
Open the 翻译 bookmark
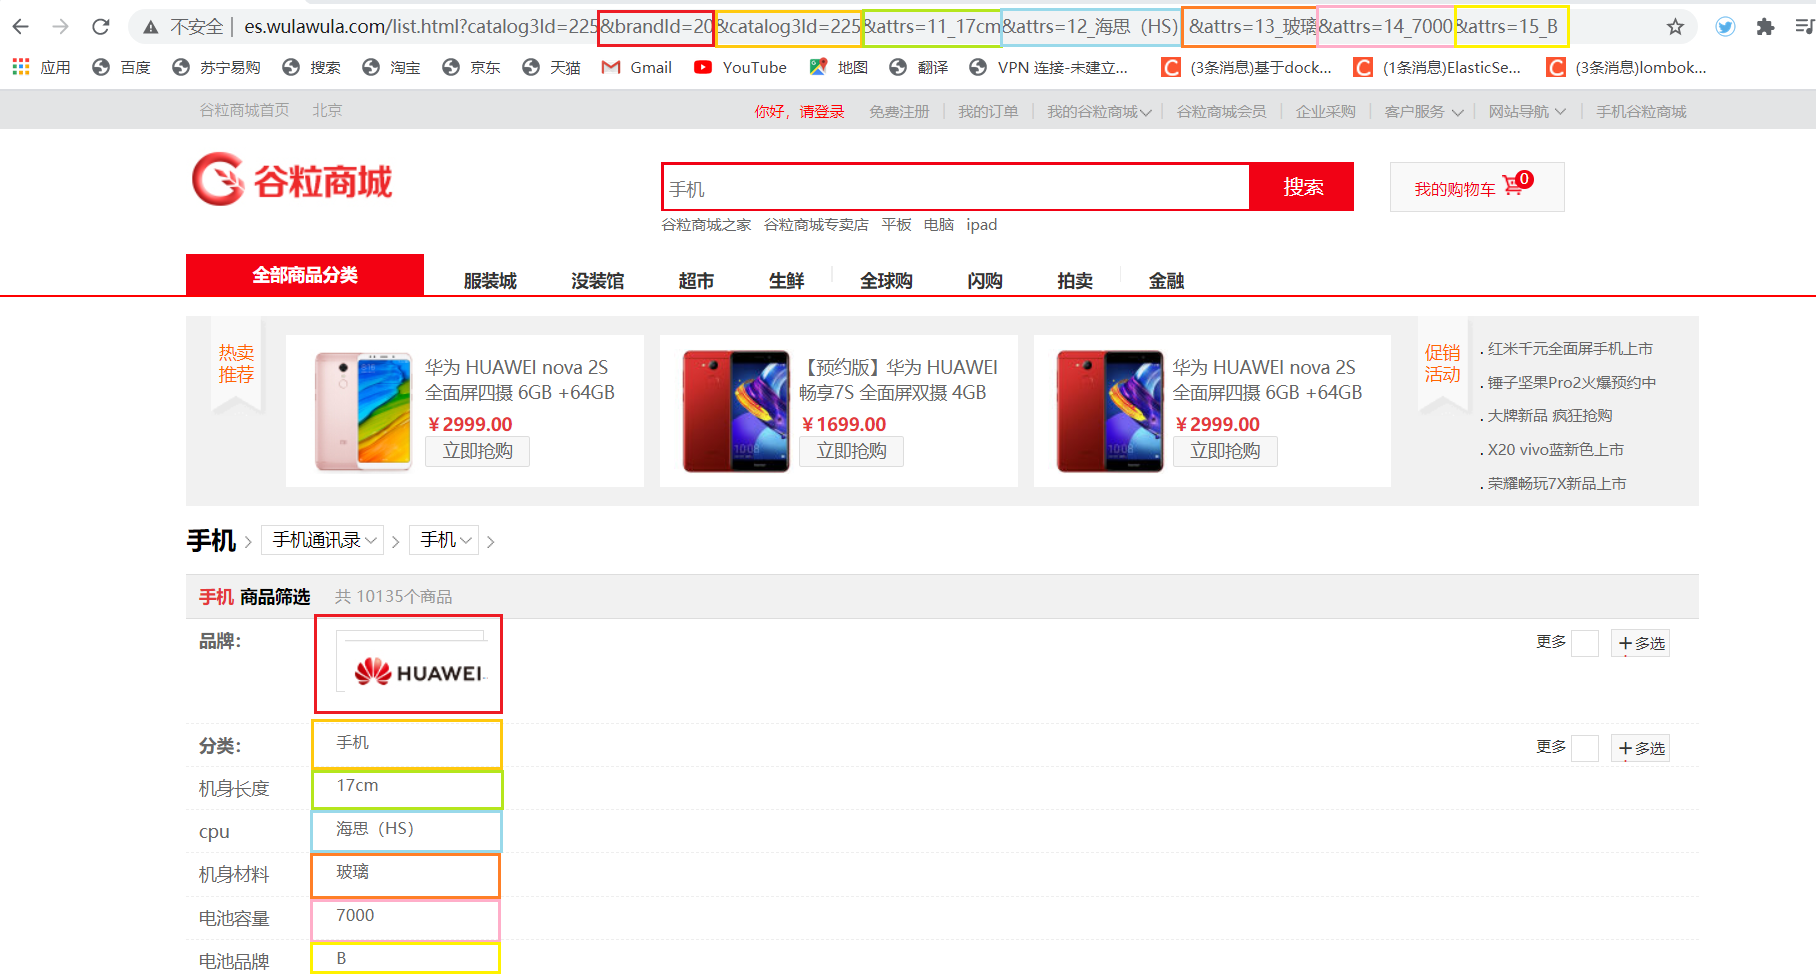click(918, 67)
